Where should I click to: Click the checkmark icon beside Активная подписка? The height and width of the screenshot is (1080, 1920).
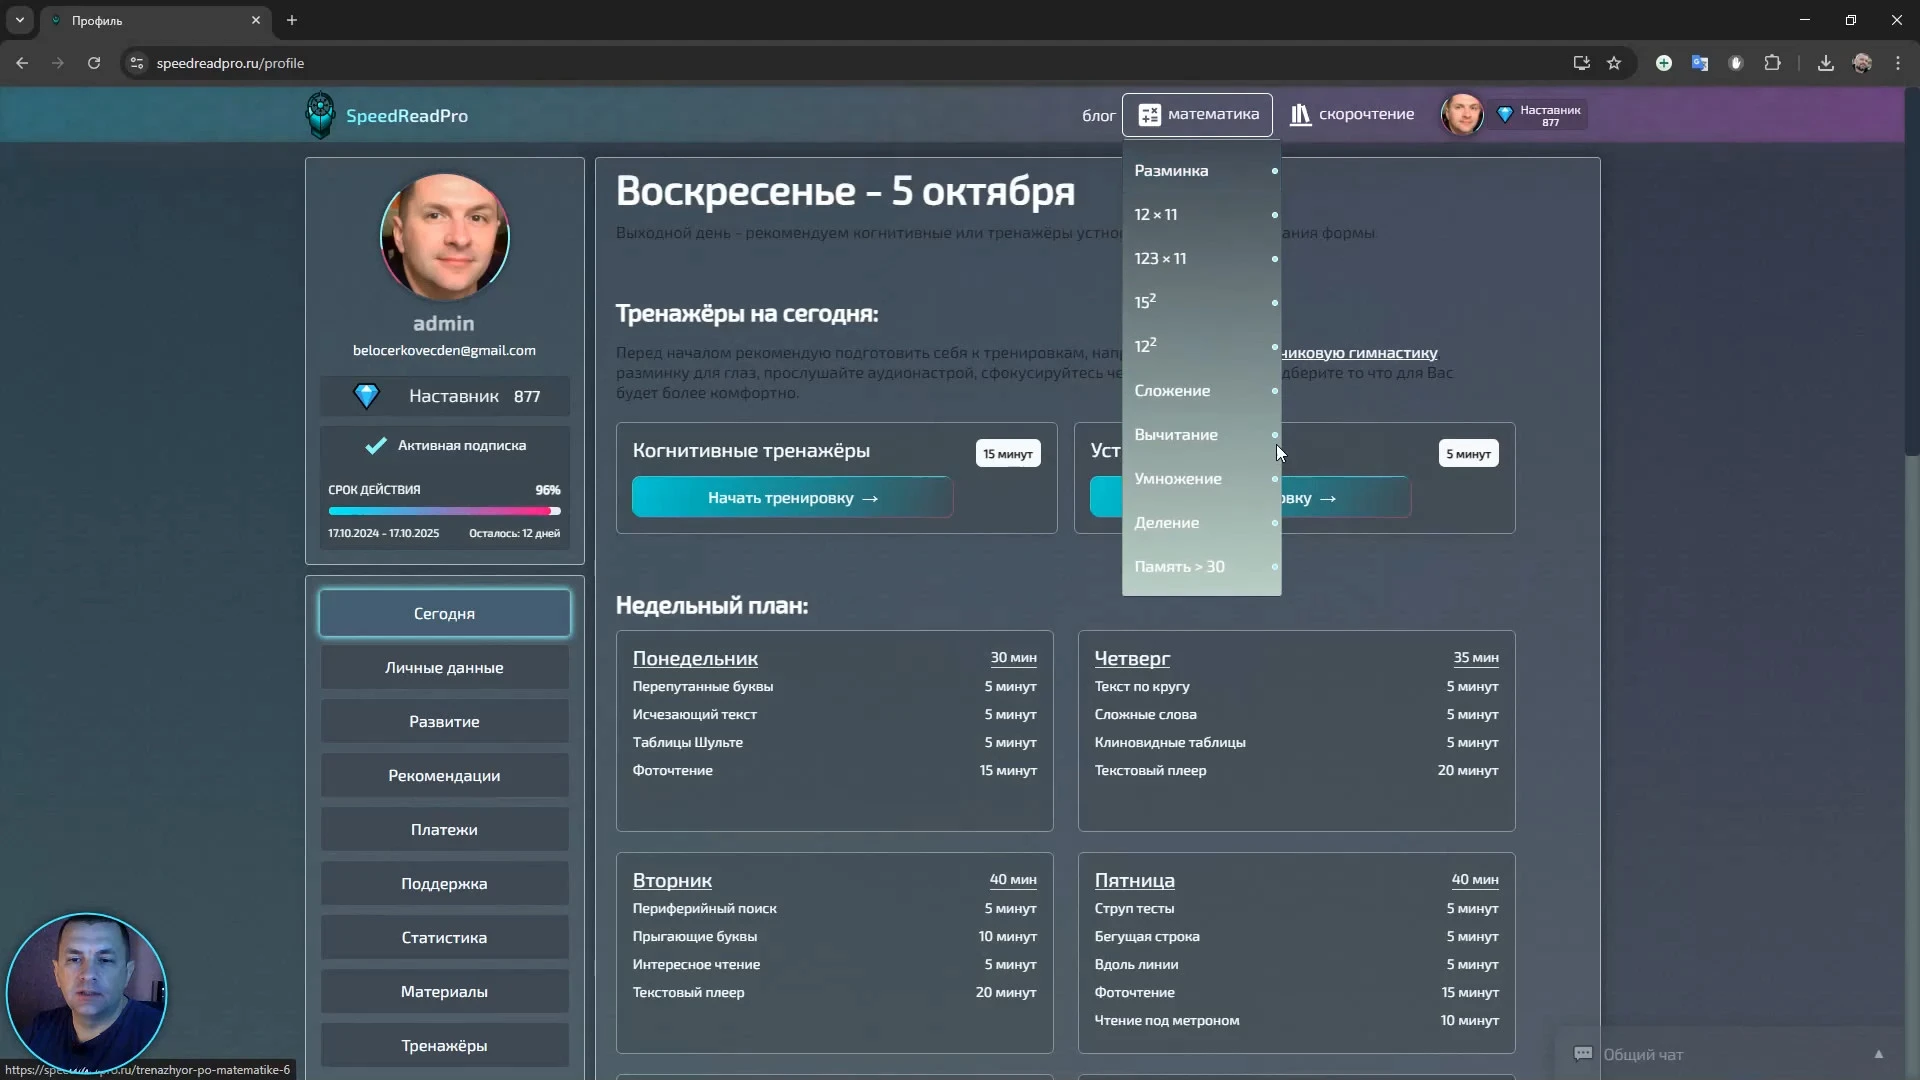(x=376, y=446)
